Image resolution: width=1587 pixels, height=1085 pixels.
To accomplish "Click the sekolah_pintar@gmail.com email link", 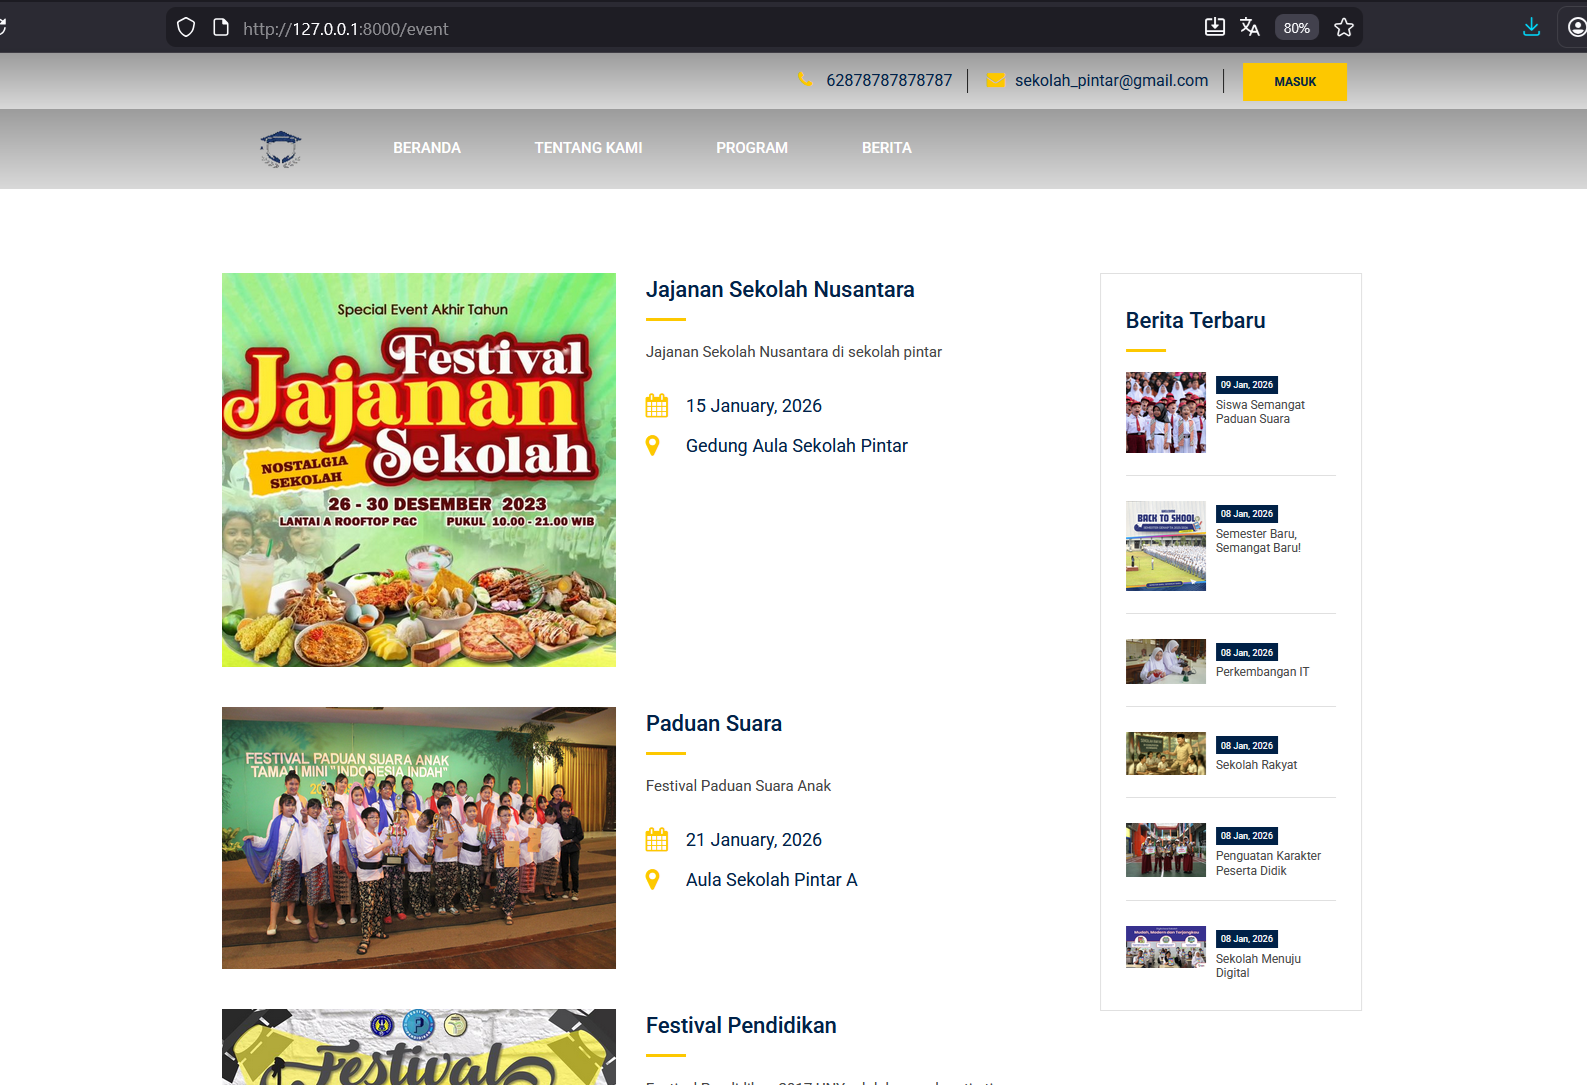I will (1111, 80).
